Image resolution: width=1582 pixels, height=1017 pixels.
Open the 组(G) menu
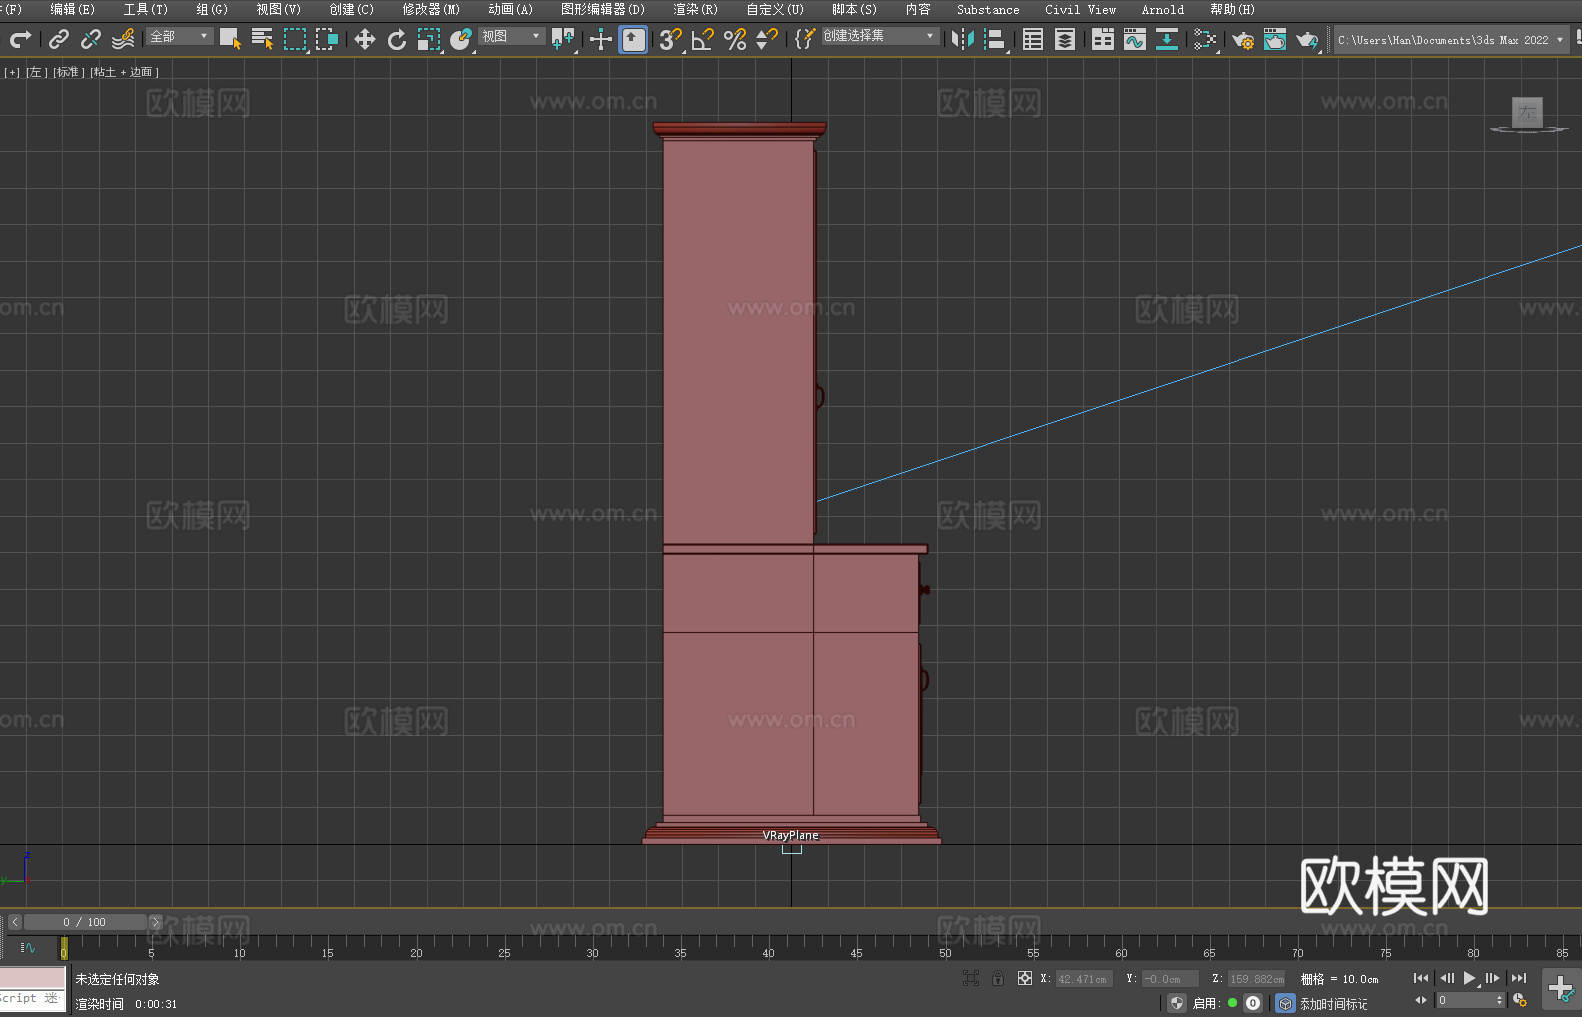pyautogui.click(x=212, y=9)
